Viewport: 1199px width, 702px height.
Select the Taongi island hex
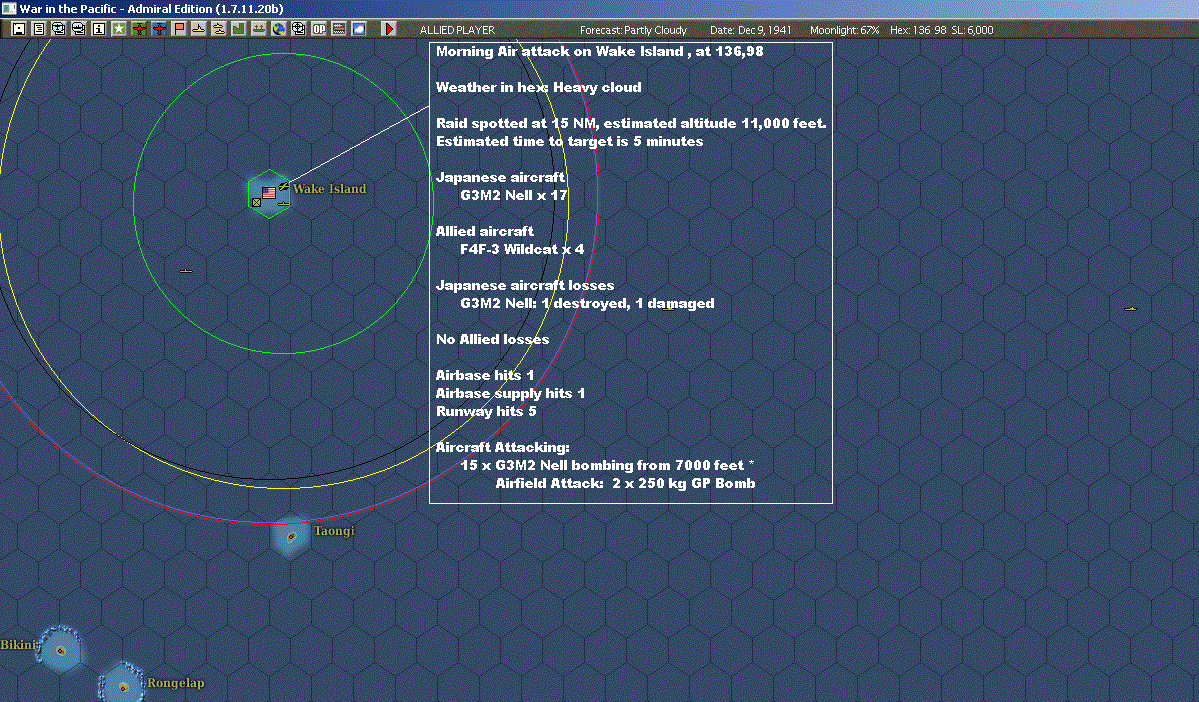pyautogui.click(x=291, y=537)
